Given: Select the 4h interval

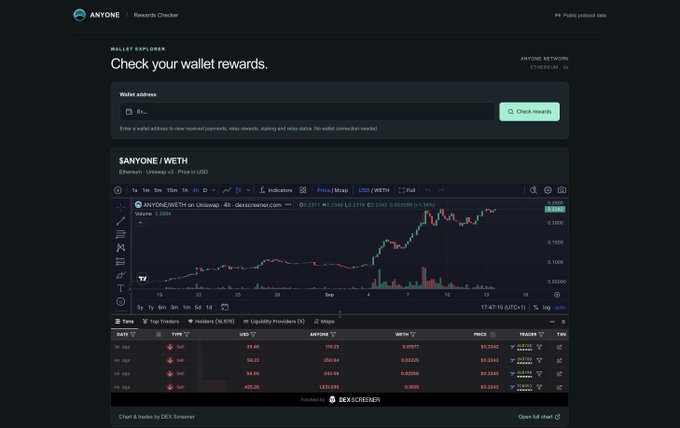Looking at the screenshot, I should [x=196, y=190].
